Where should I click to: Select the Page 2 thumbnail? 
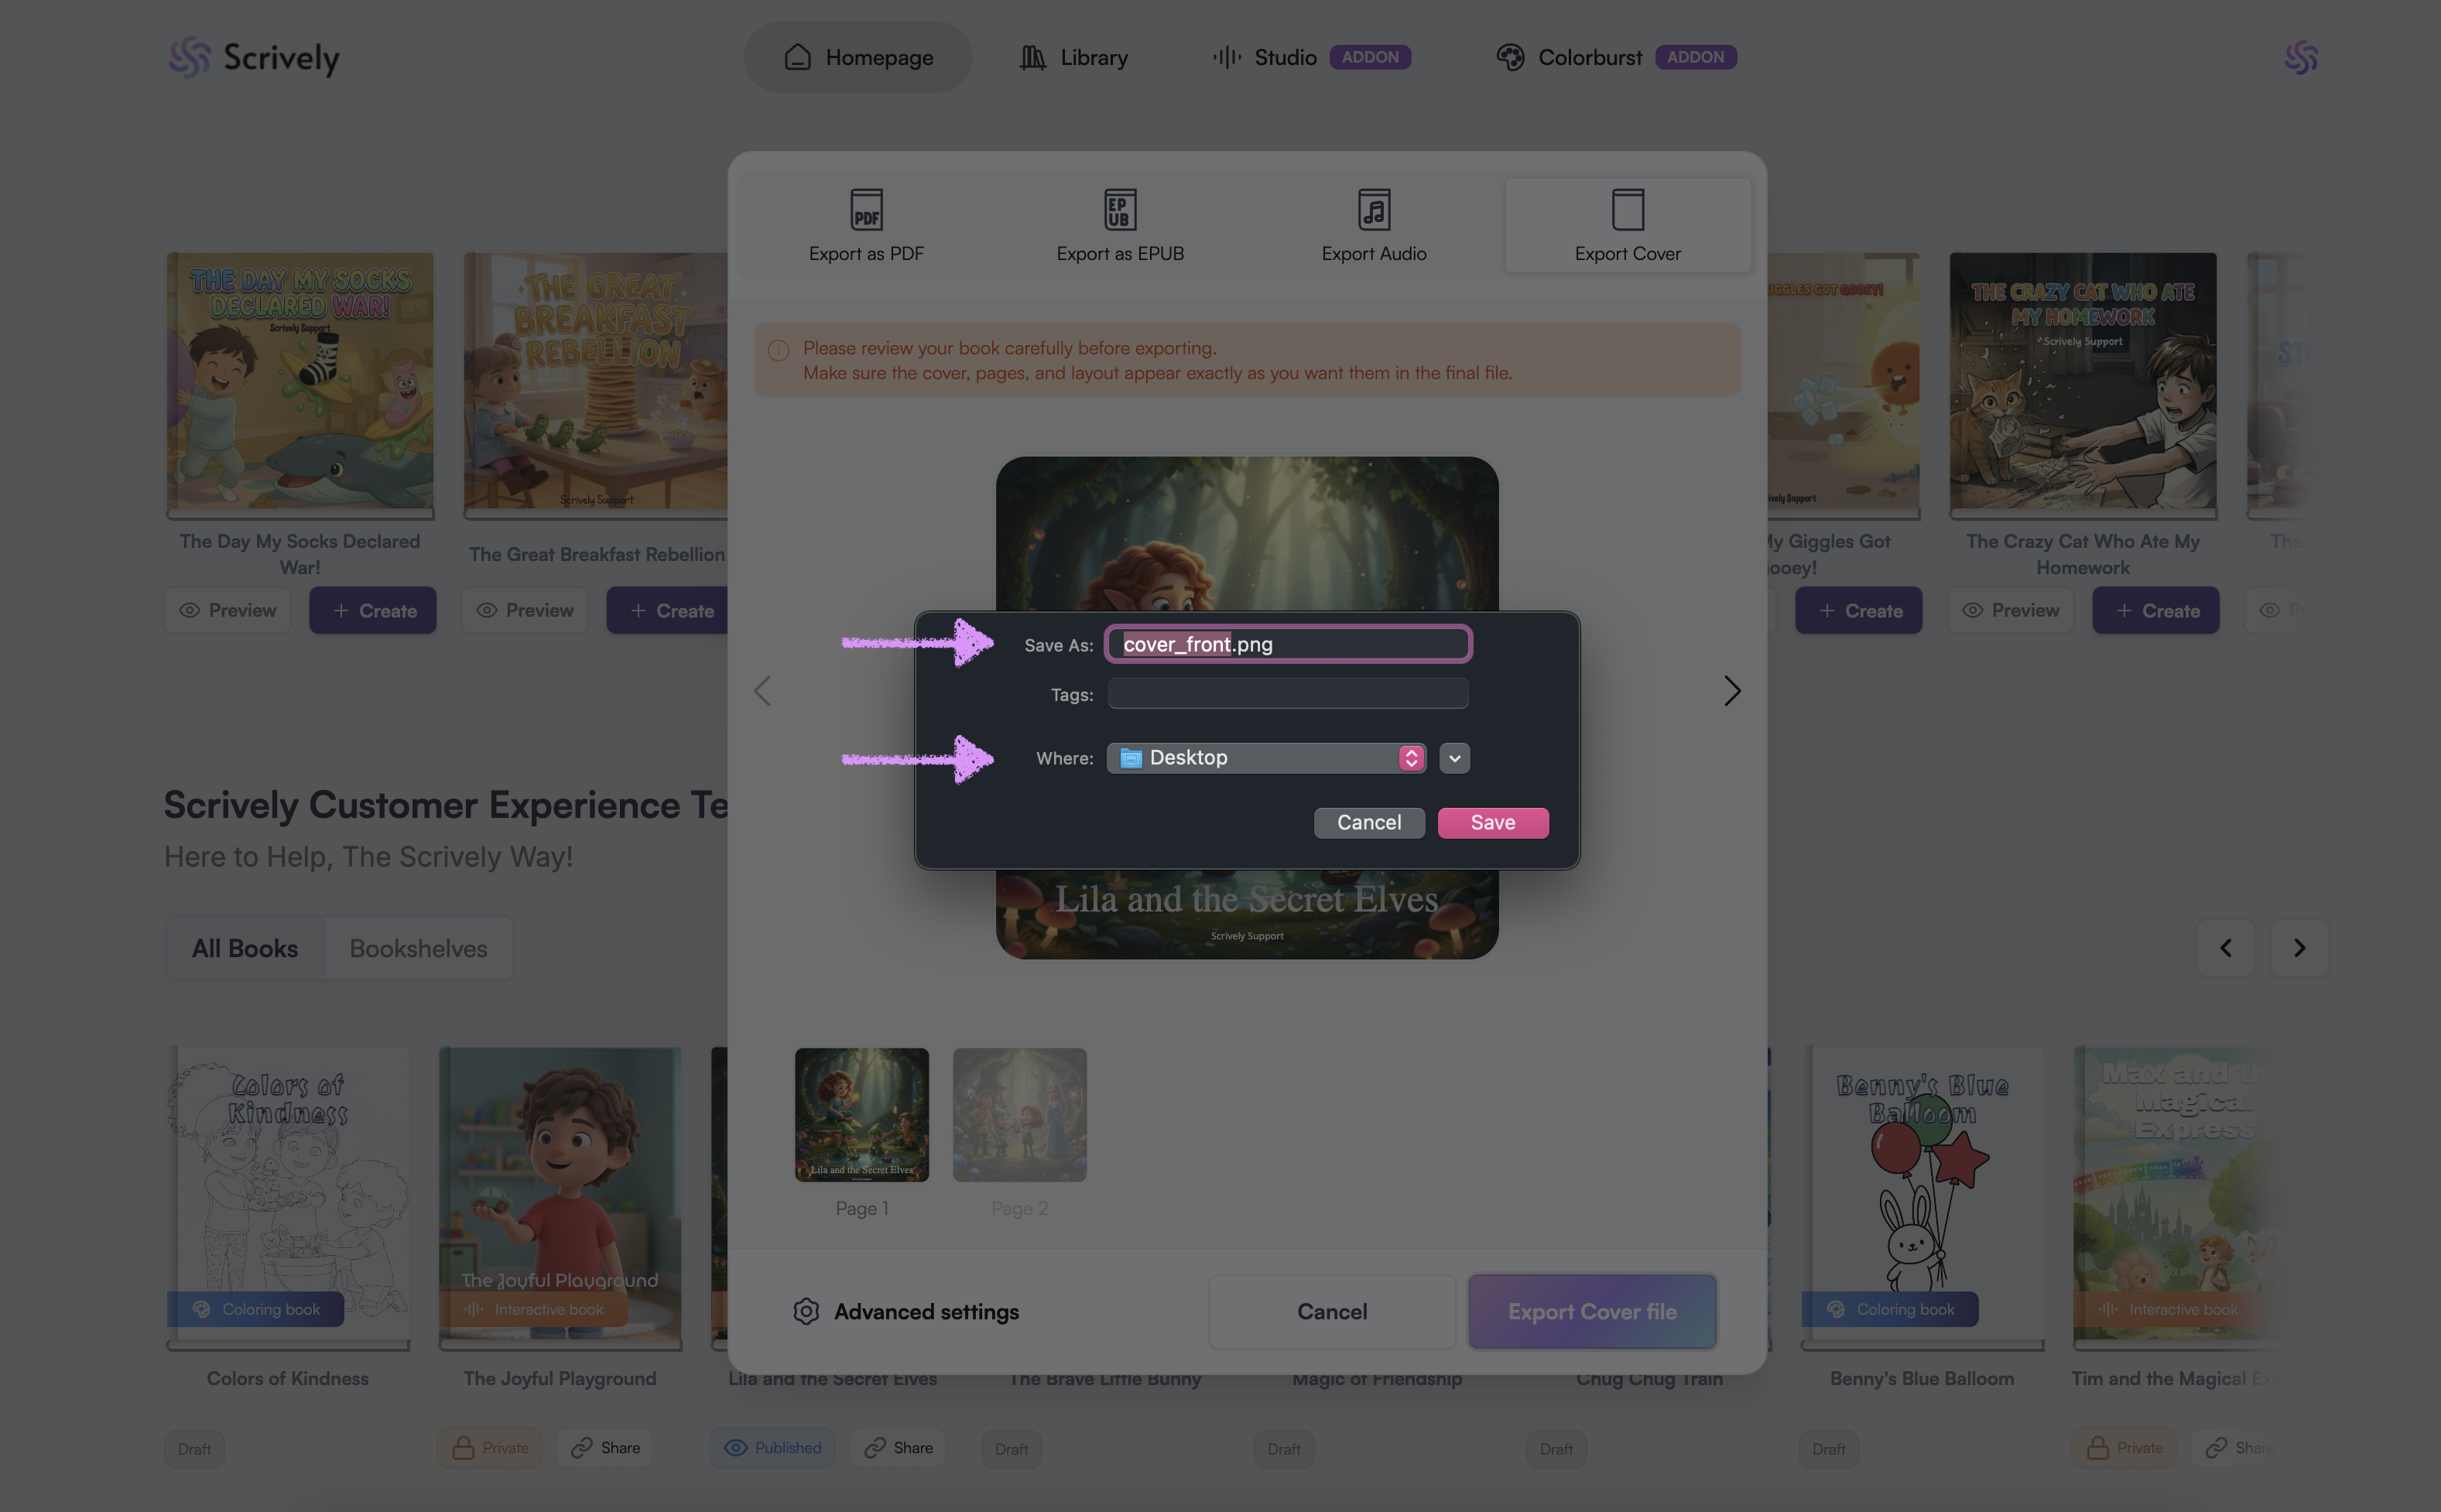click(x=1019, y=1115)
